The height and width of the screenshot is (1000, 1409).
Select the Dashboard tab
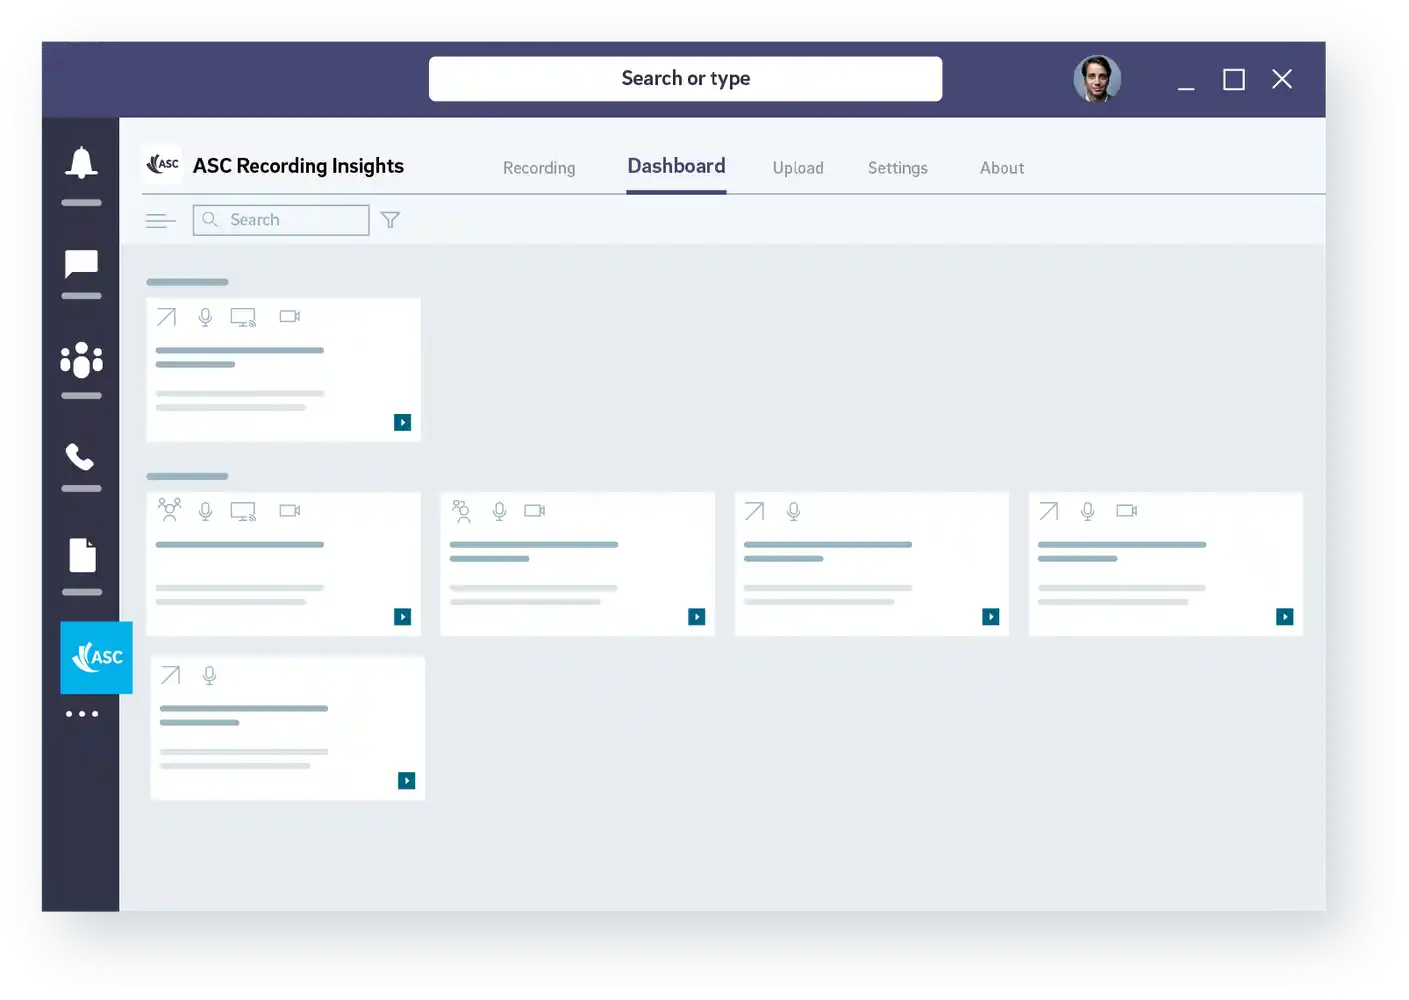pos(676,166)
